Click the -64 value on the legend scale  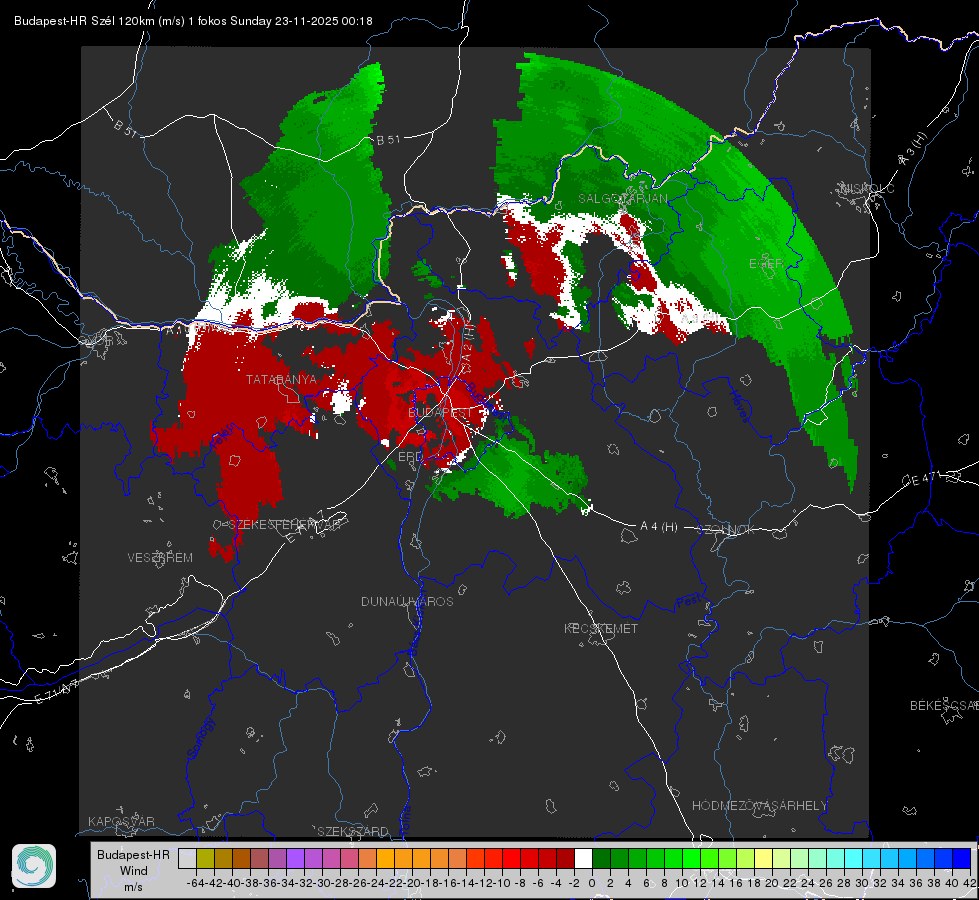196,883
